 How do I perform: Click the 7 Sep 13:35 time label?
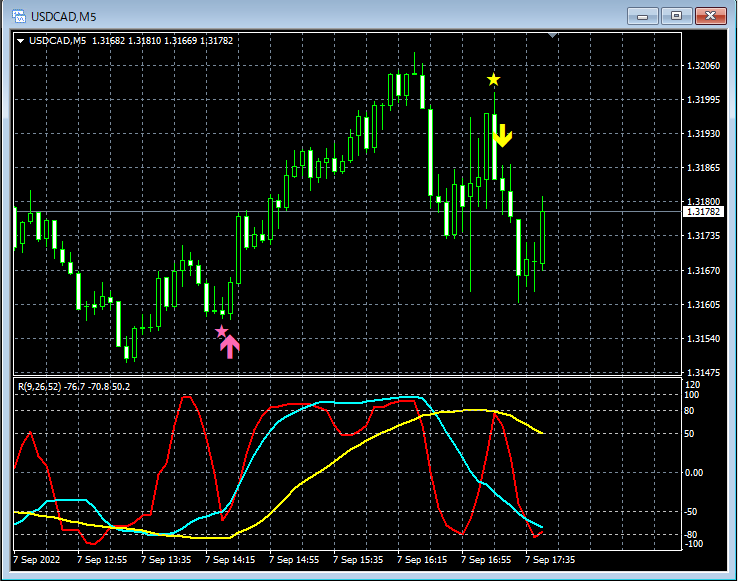166,560
